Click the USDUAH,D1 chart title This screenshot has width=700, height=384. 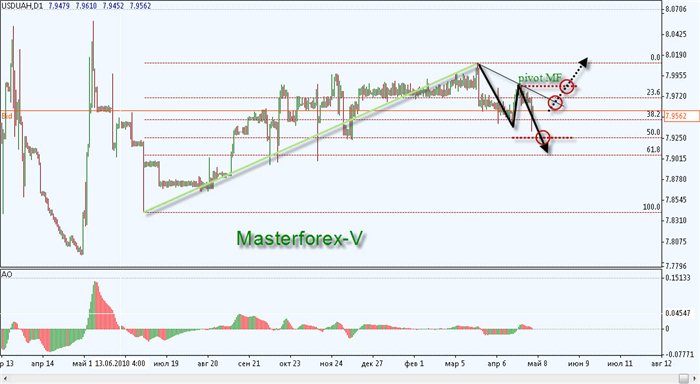pos(22,6)
